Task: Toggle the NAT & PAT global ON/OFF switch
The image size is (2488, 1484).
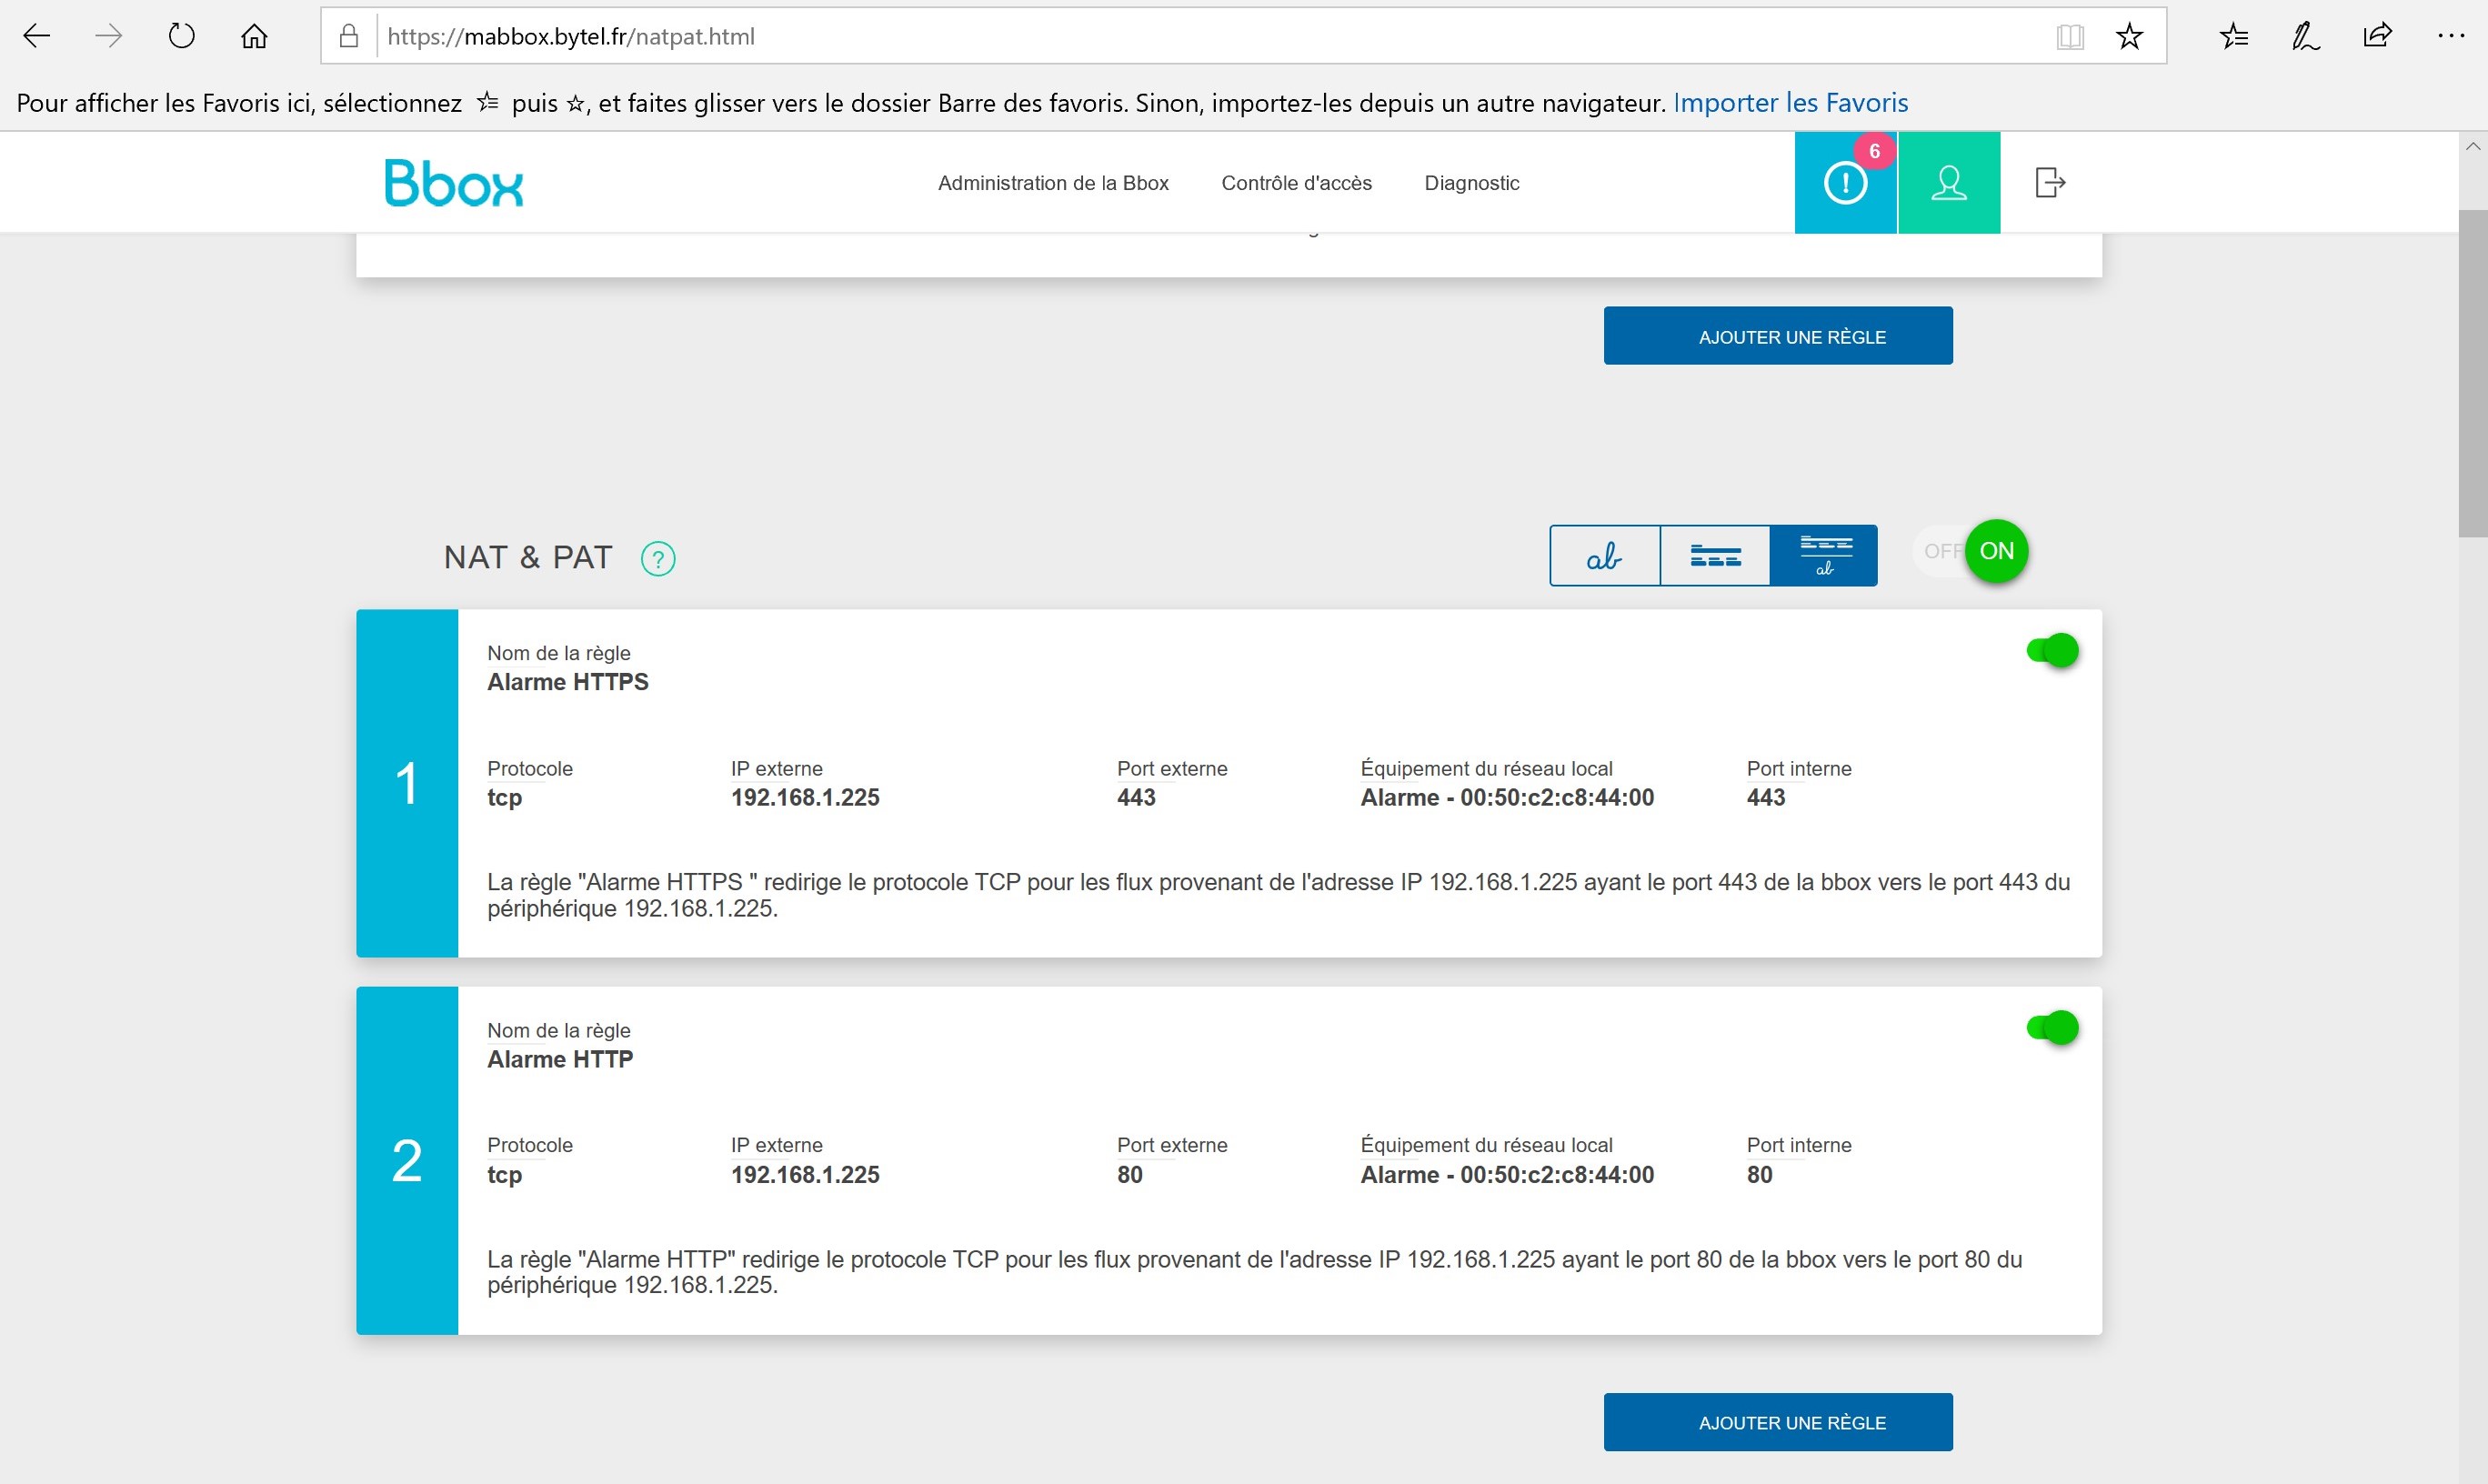Action: 1971,551
